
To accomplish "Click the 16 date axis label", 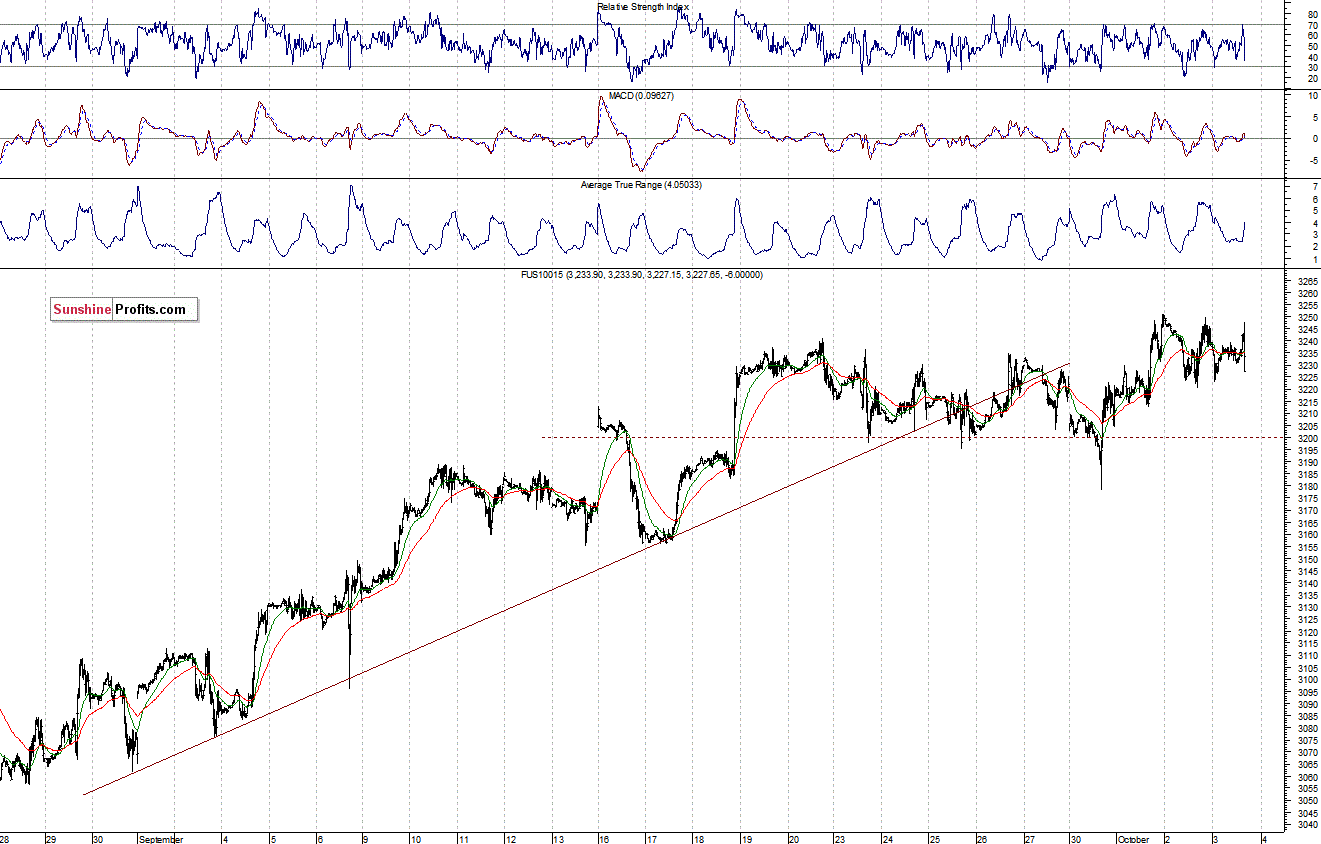I will [604, 838].
